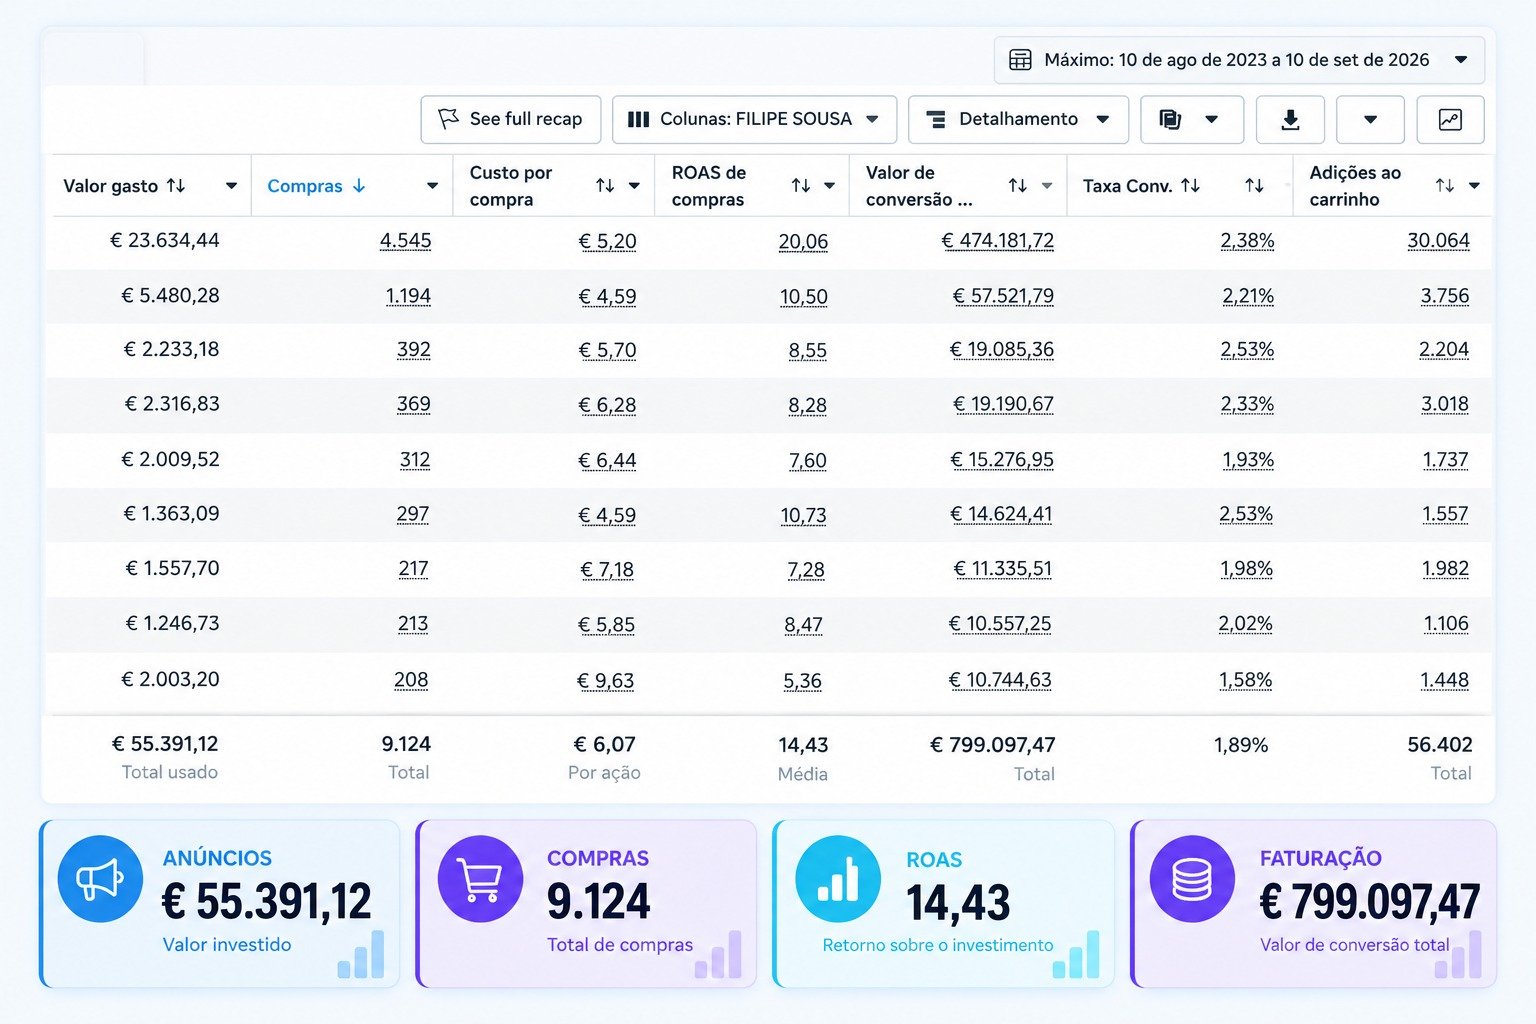The width and height of the screenshot is (1536, 1024).
Task: Click the megaphone icon on Anúncios card
Action: [100, 879]
